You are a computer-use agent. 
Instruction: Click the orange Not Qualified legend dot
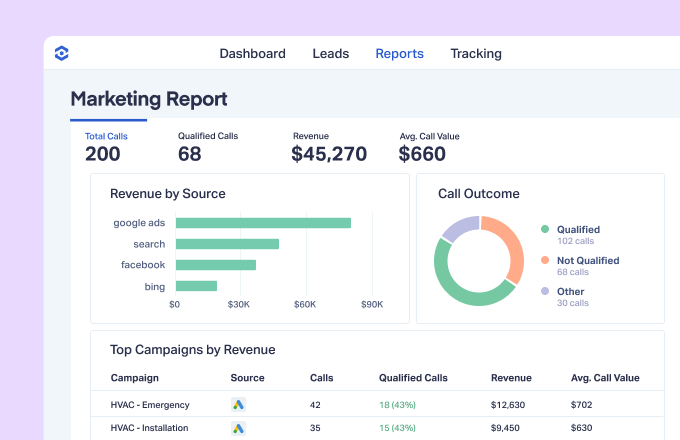545,260
